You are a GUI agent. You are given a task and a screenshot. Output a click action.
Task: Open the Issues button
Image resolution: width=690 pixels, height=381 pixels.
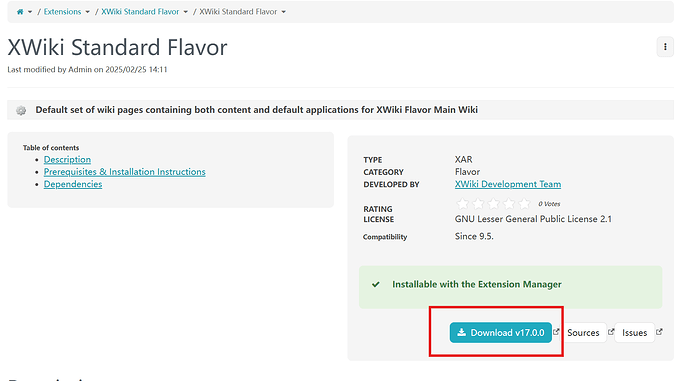(634, 333)
